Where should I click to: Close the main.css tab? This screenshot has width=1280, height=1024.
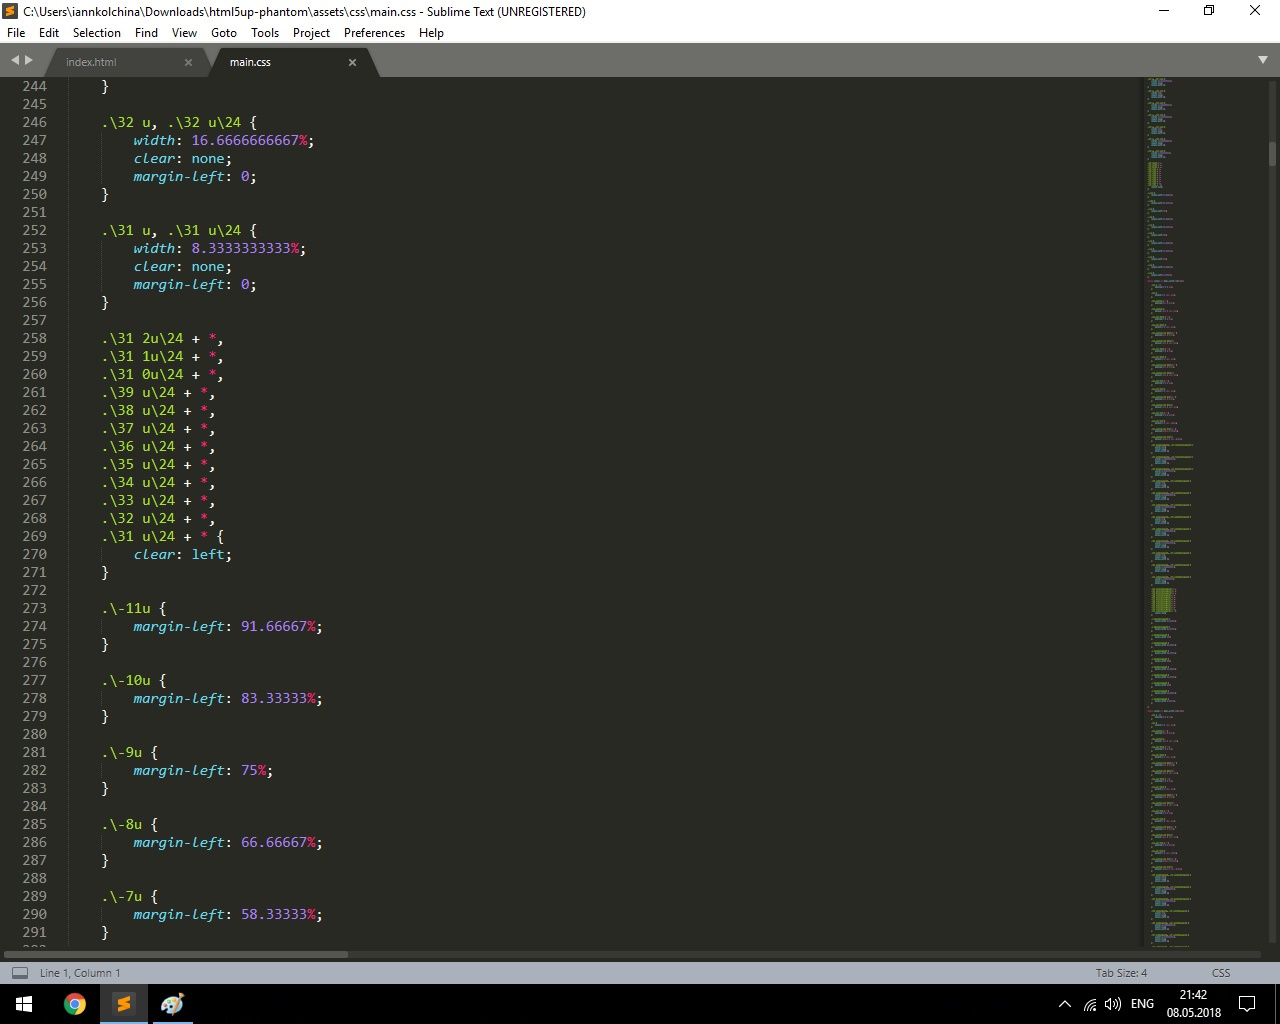pyautogui.click(x=352, y=62)
